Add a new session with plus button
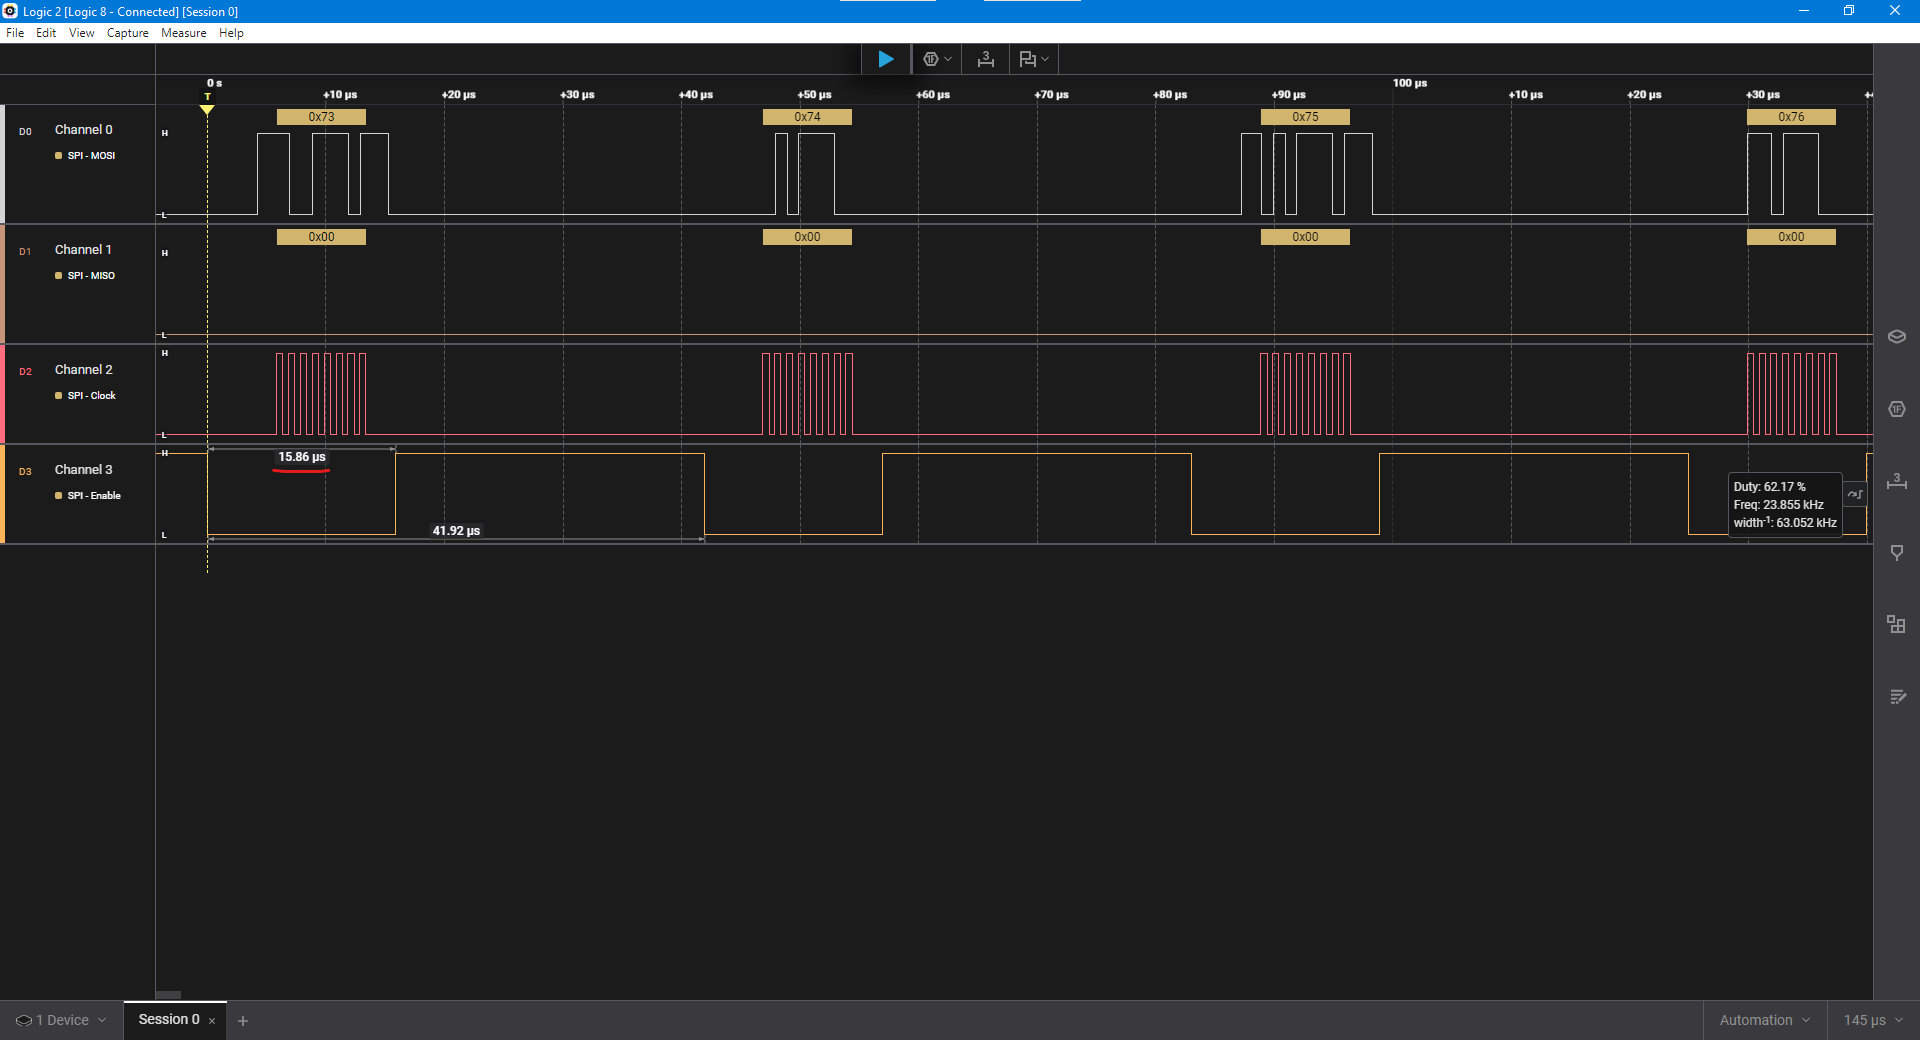The width and height of the screenshot is (1920, 1040). point(243,1021)
